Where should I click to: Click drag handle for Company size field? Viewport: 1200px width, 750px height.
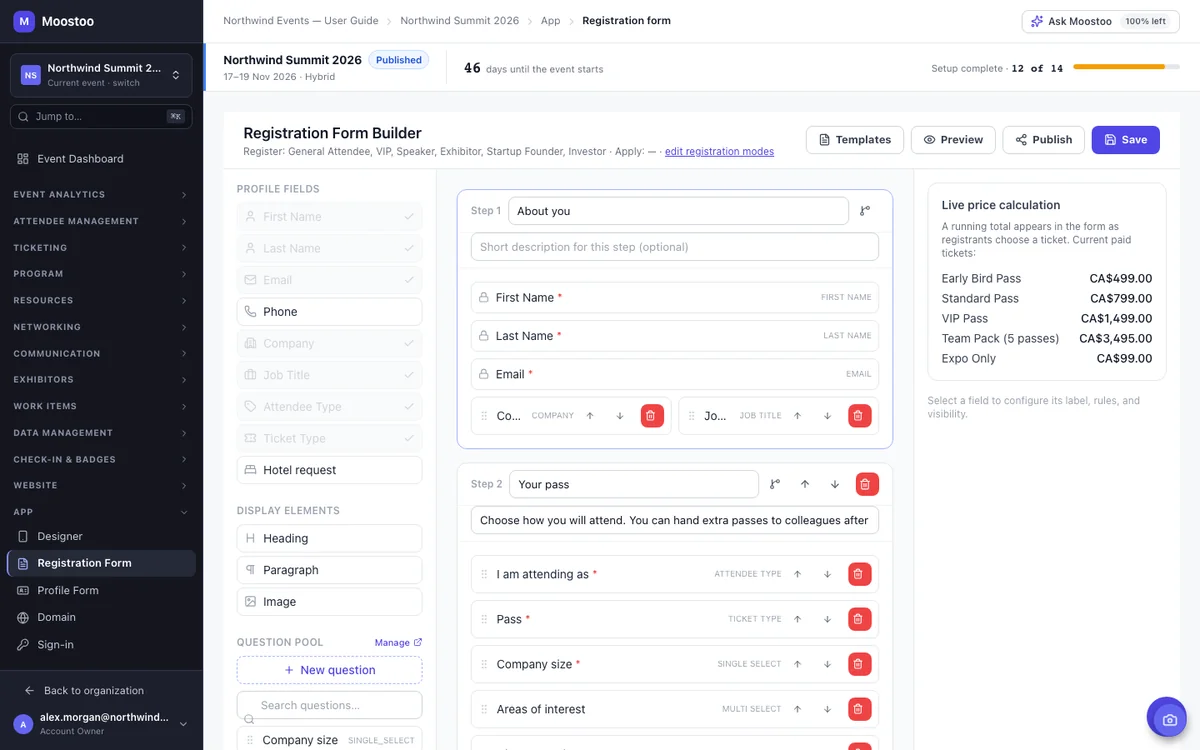[485, 664]
